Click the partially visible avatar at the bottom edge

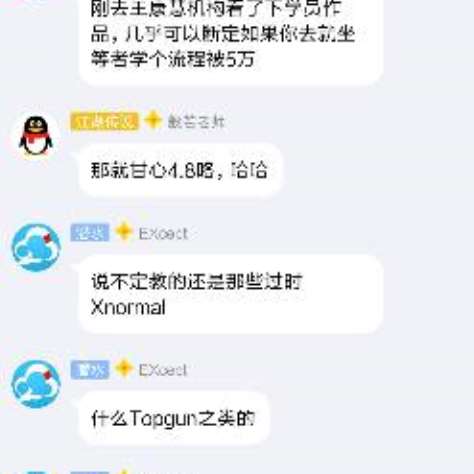click(36, 473)
